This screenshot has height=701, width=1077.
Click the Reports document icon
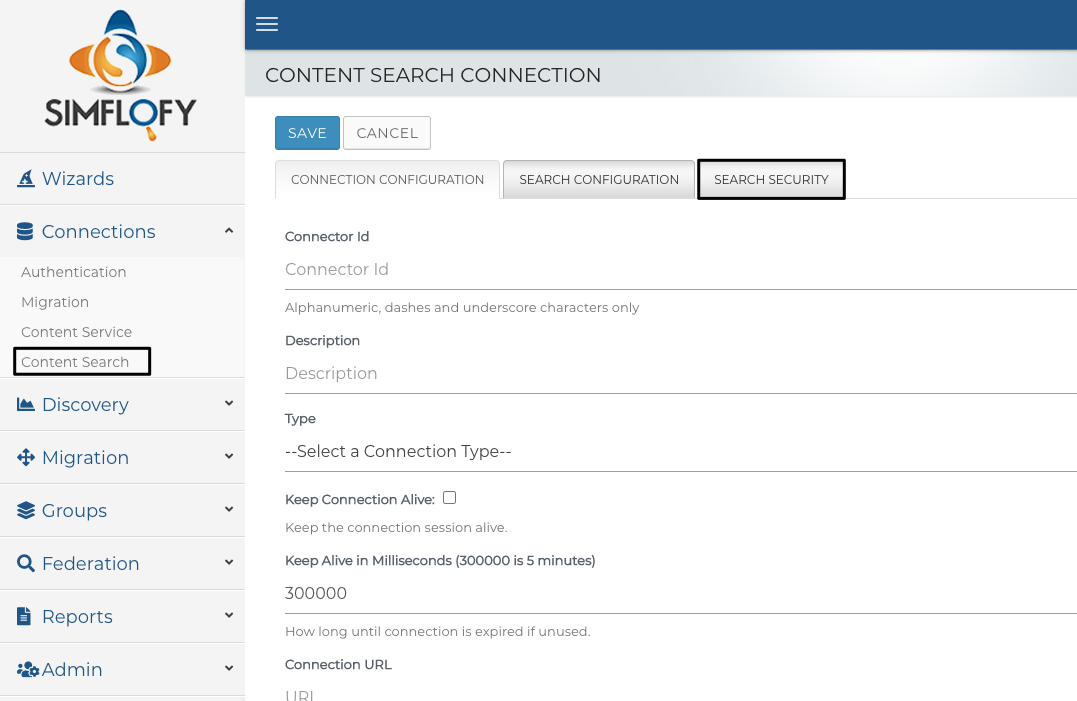click(24, 616)
